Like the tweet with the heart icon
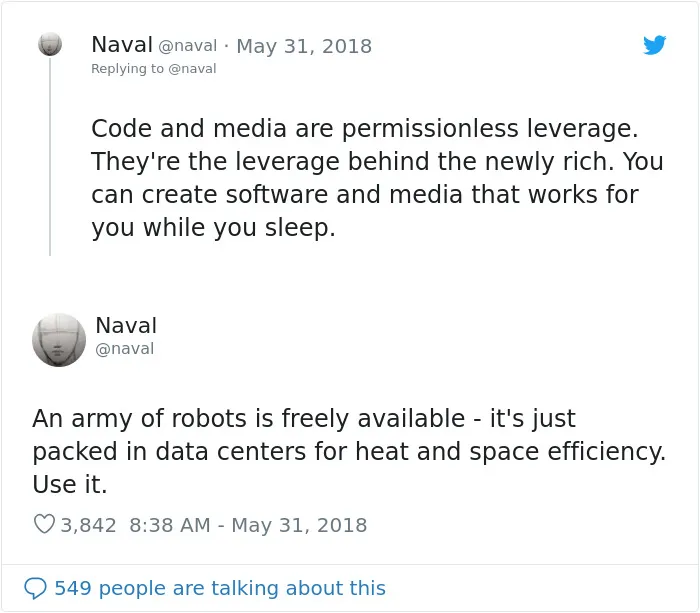 (x=44, y=524)
